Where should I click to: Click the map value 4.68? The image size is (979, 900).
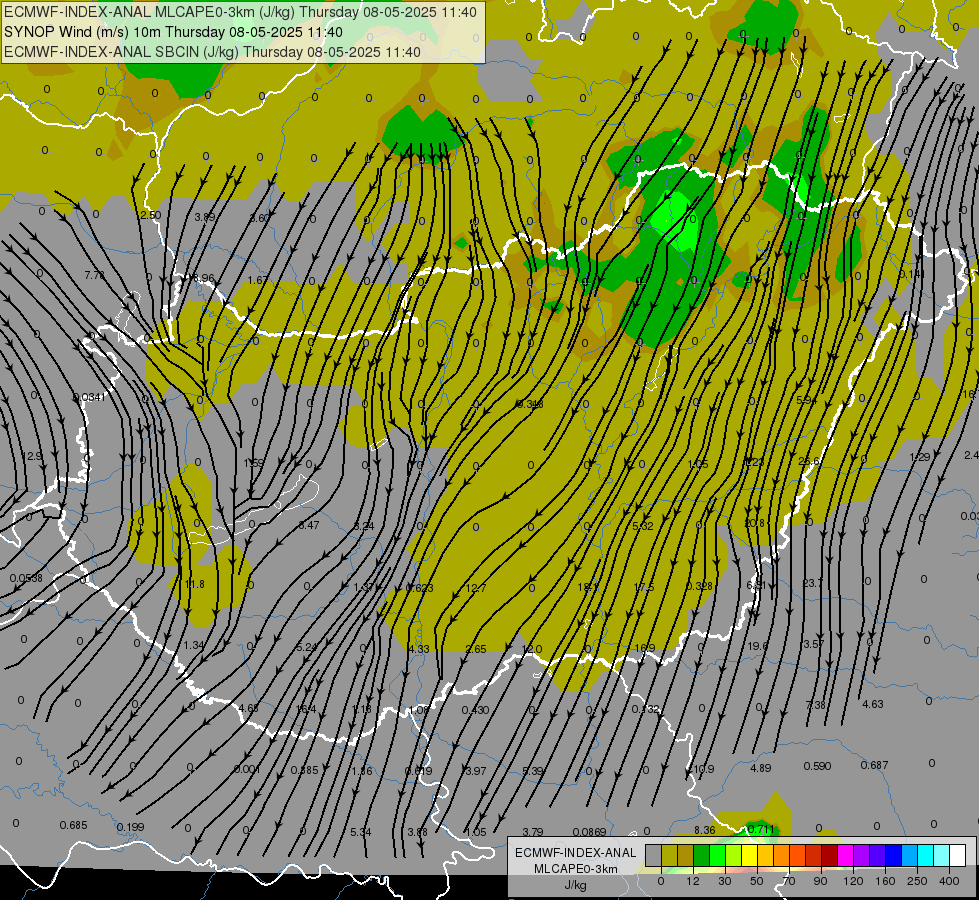pyautogui.click(x=248, y=708)
